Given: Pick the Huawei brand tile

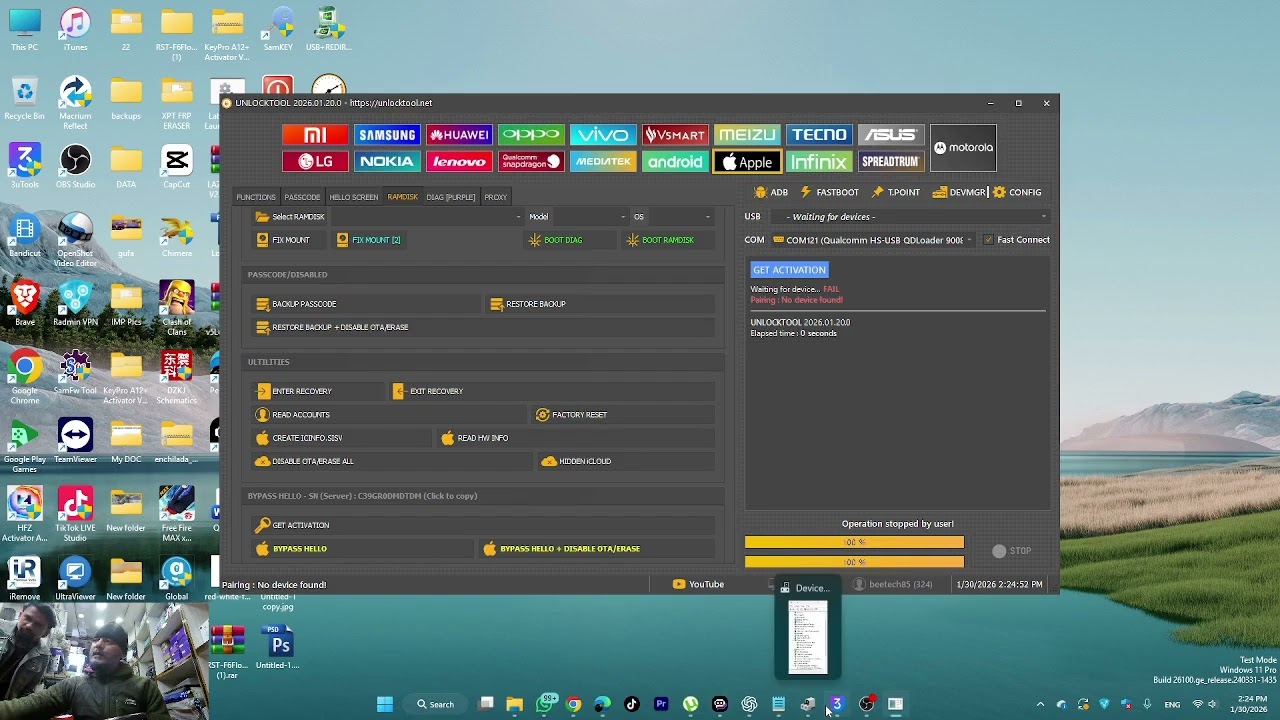Looking at the screenshot, I should click(459, 135).
